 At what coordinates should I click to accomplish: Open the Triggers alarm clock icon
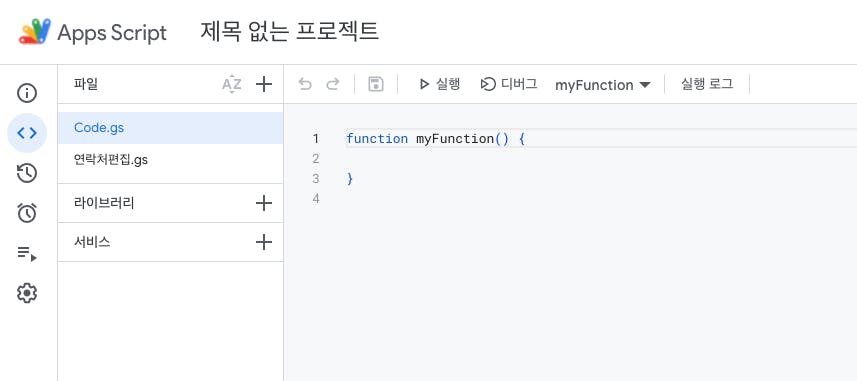[27, 213]
